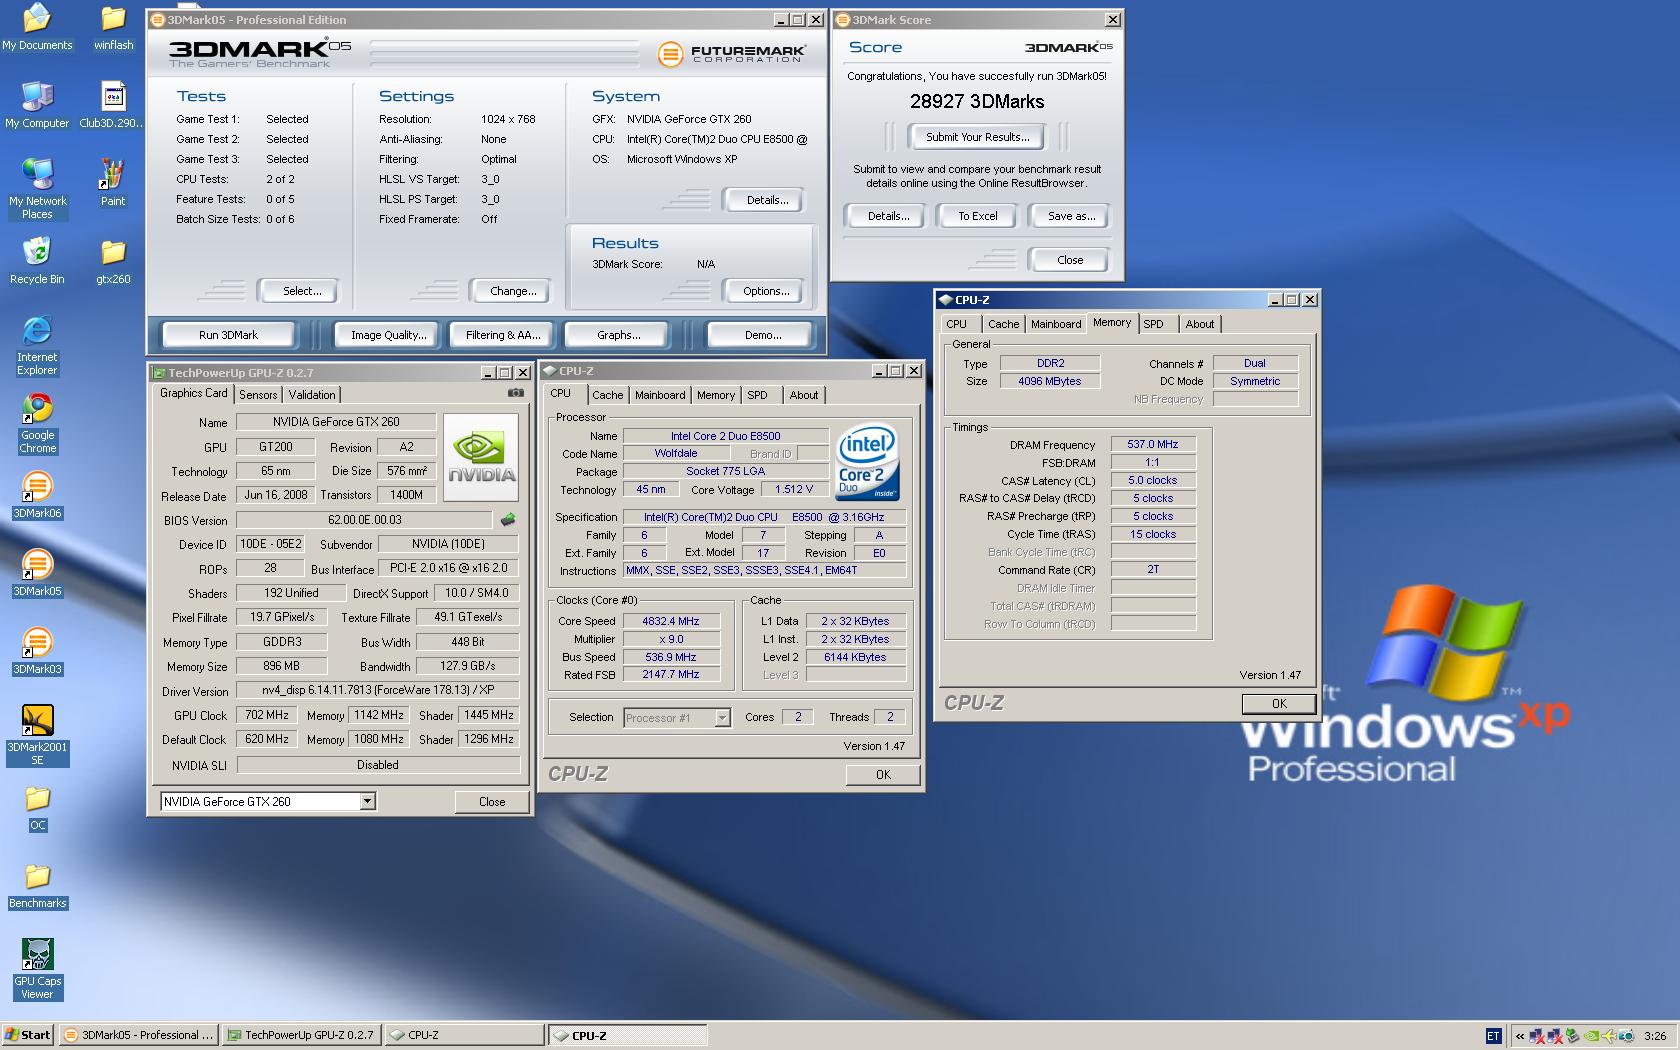
Task: Click OK in the CPU-Z CPU window
Action: pos(883,775)
